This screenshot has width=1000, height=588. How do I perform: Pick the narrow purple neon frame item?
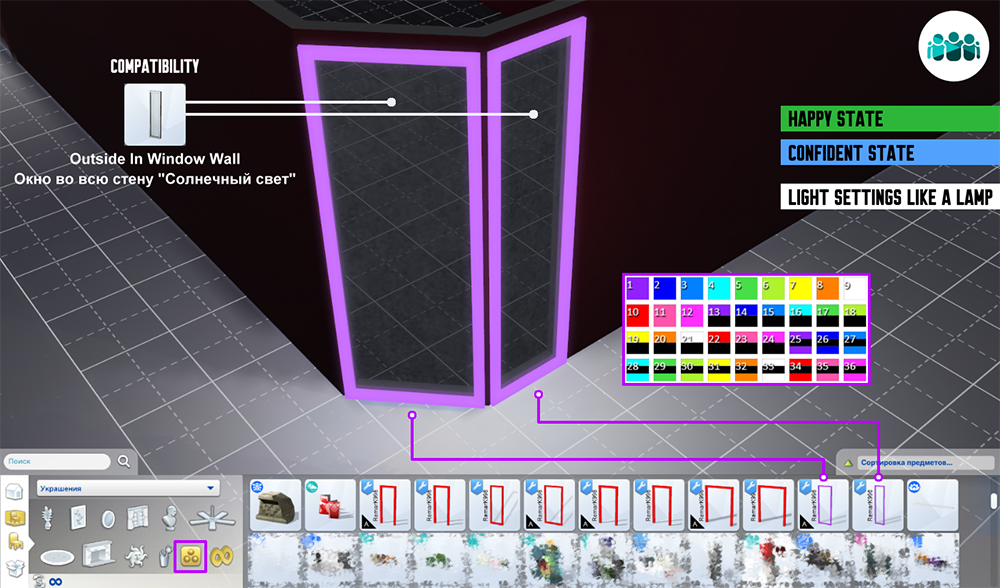878,505
